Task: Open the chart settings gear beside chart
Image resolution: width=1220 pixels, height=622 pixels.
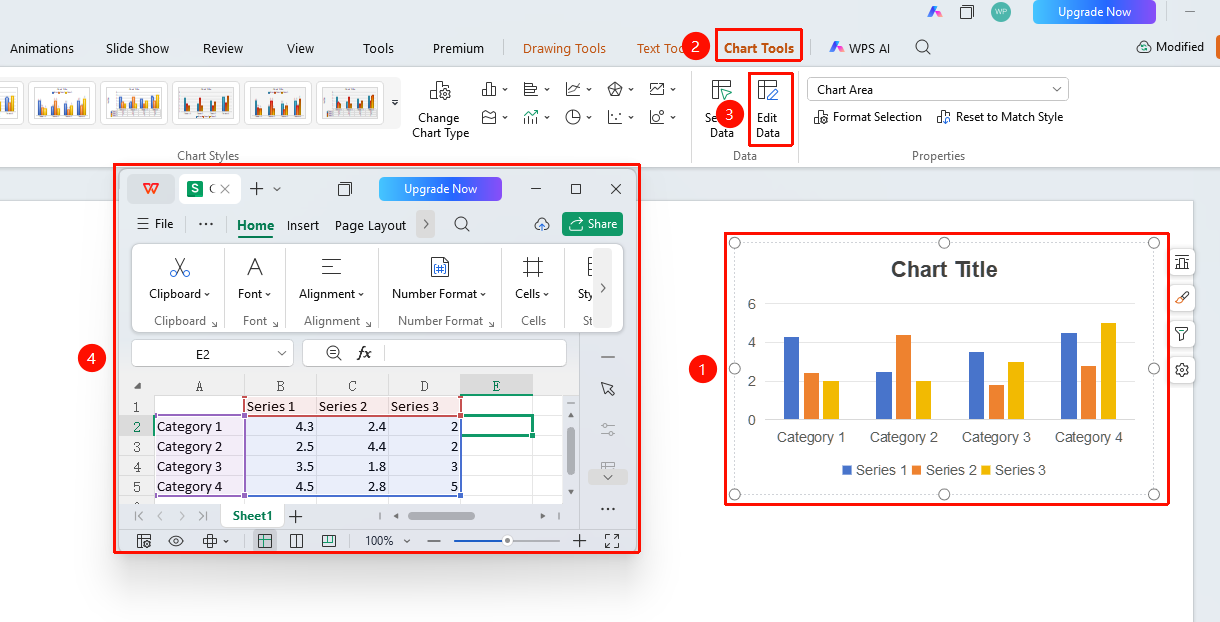Action: click(x=1182, y=370)
